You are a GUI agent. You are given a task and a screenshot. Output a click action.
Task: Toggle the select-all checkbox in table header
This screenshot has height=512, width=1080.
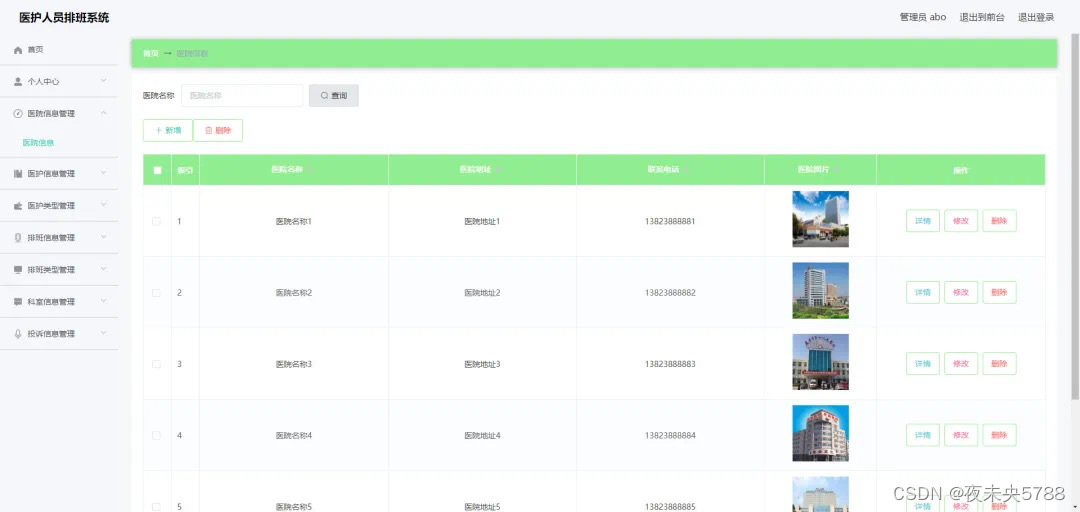tap(157, 170)
